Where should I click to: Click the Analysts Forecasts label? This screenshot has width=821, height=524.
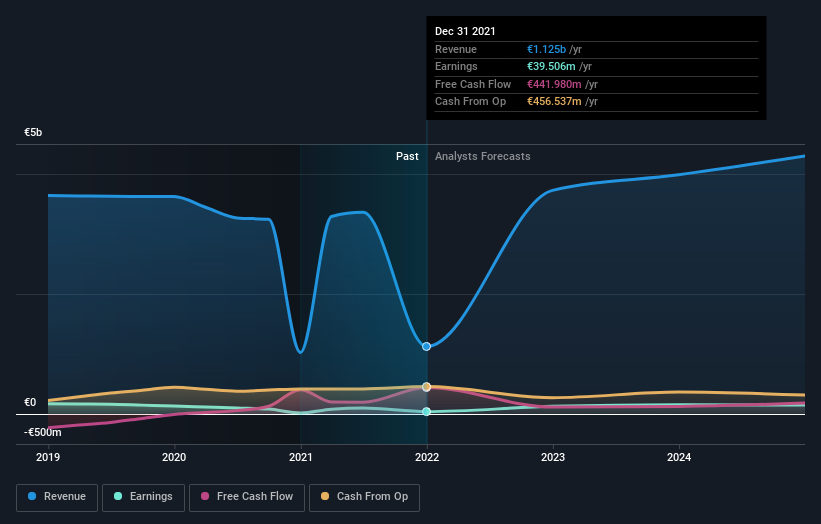click(x=483, y=157)
